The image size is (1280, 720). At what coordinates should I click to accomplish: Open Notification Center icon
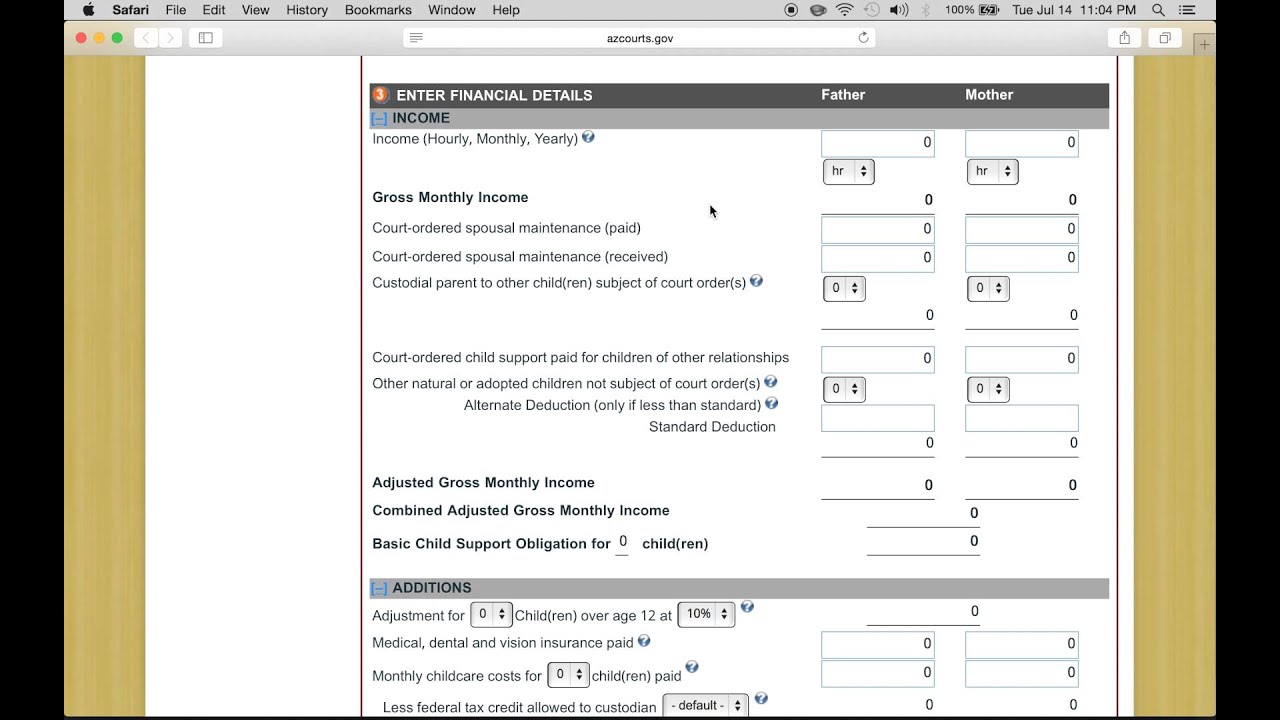pyautogui.click(x=1187, y=10)
